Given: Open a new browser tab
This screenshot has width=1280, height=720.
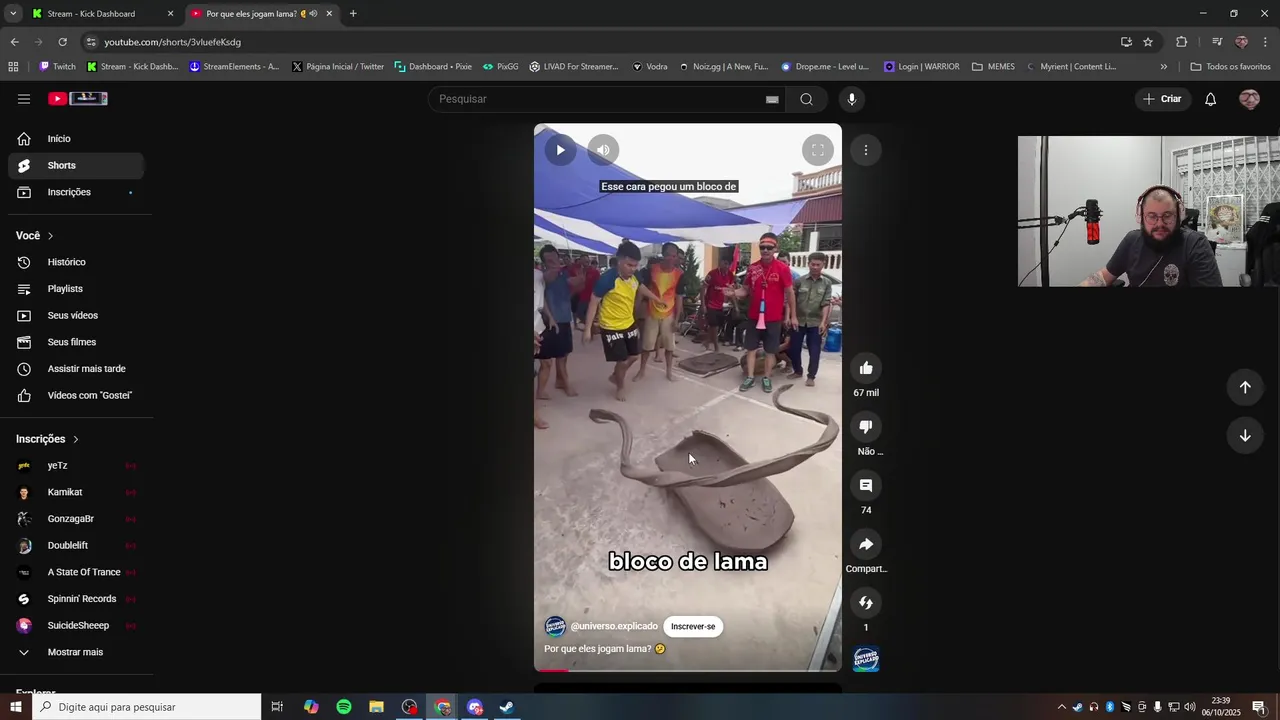Looking at the screenshot, I should point(353,14).
